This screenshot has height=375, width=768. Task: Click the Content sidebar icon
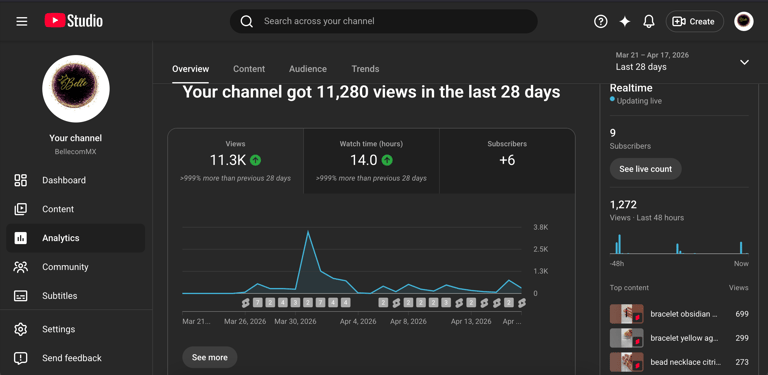click(x=21, y=209)
